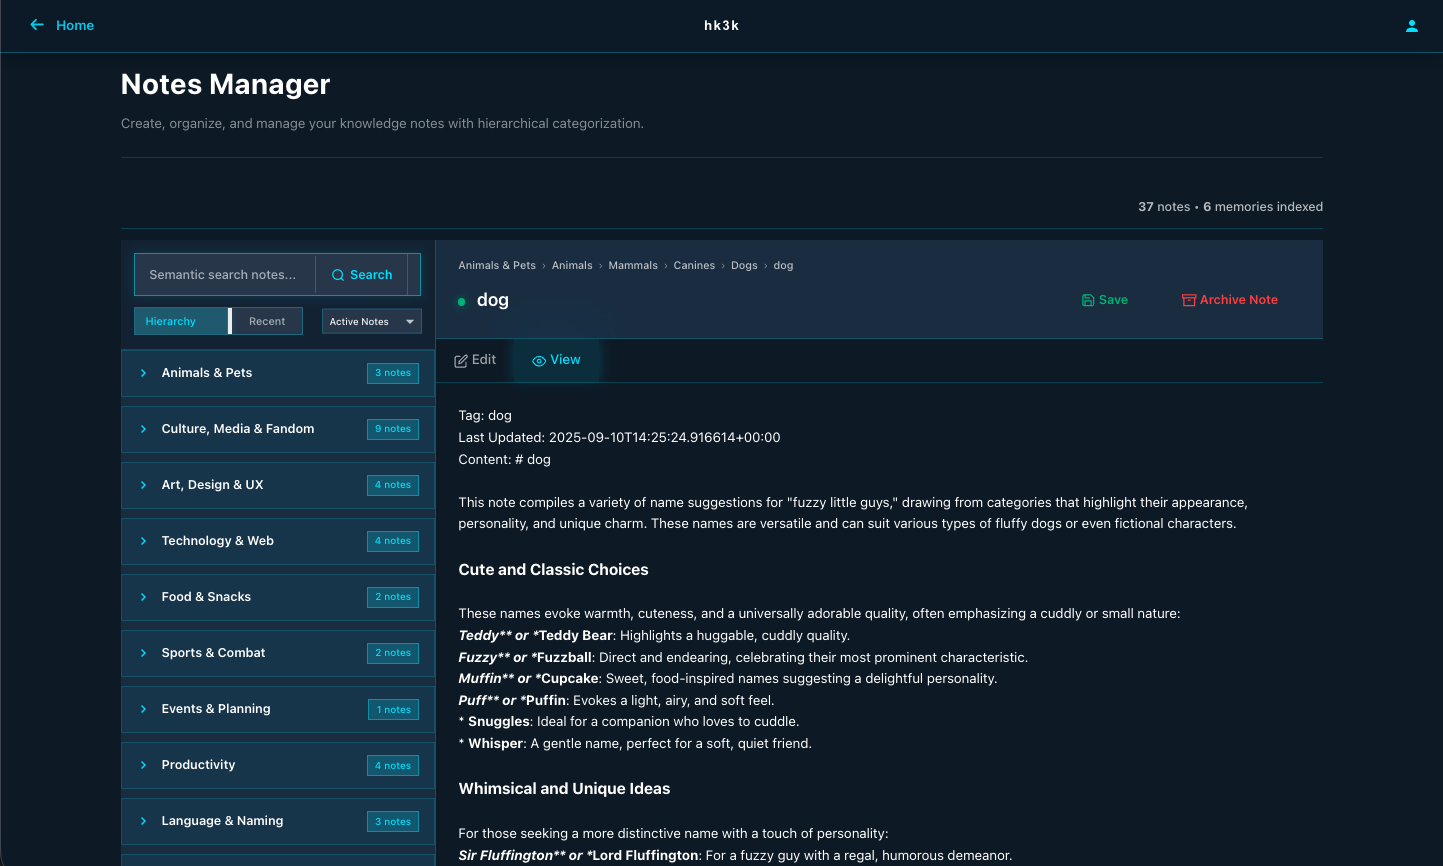Click the green status dot beside dog
Image resolution: width=1443 pixels, height=866 pixels.
click(x=462, y=301)
